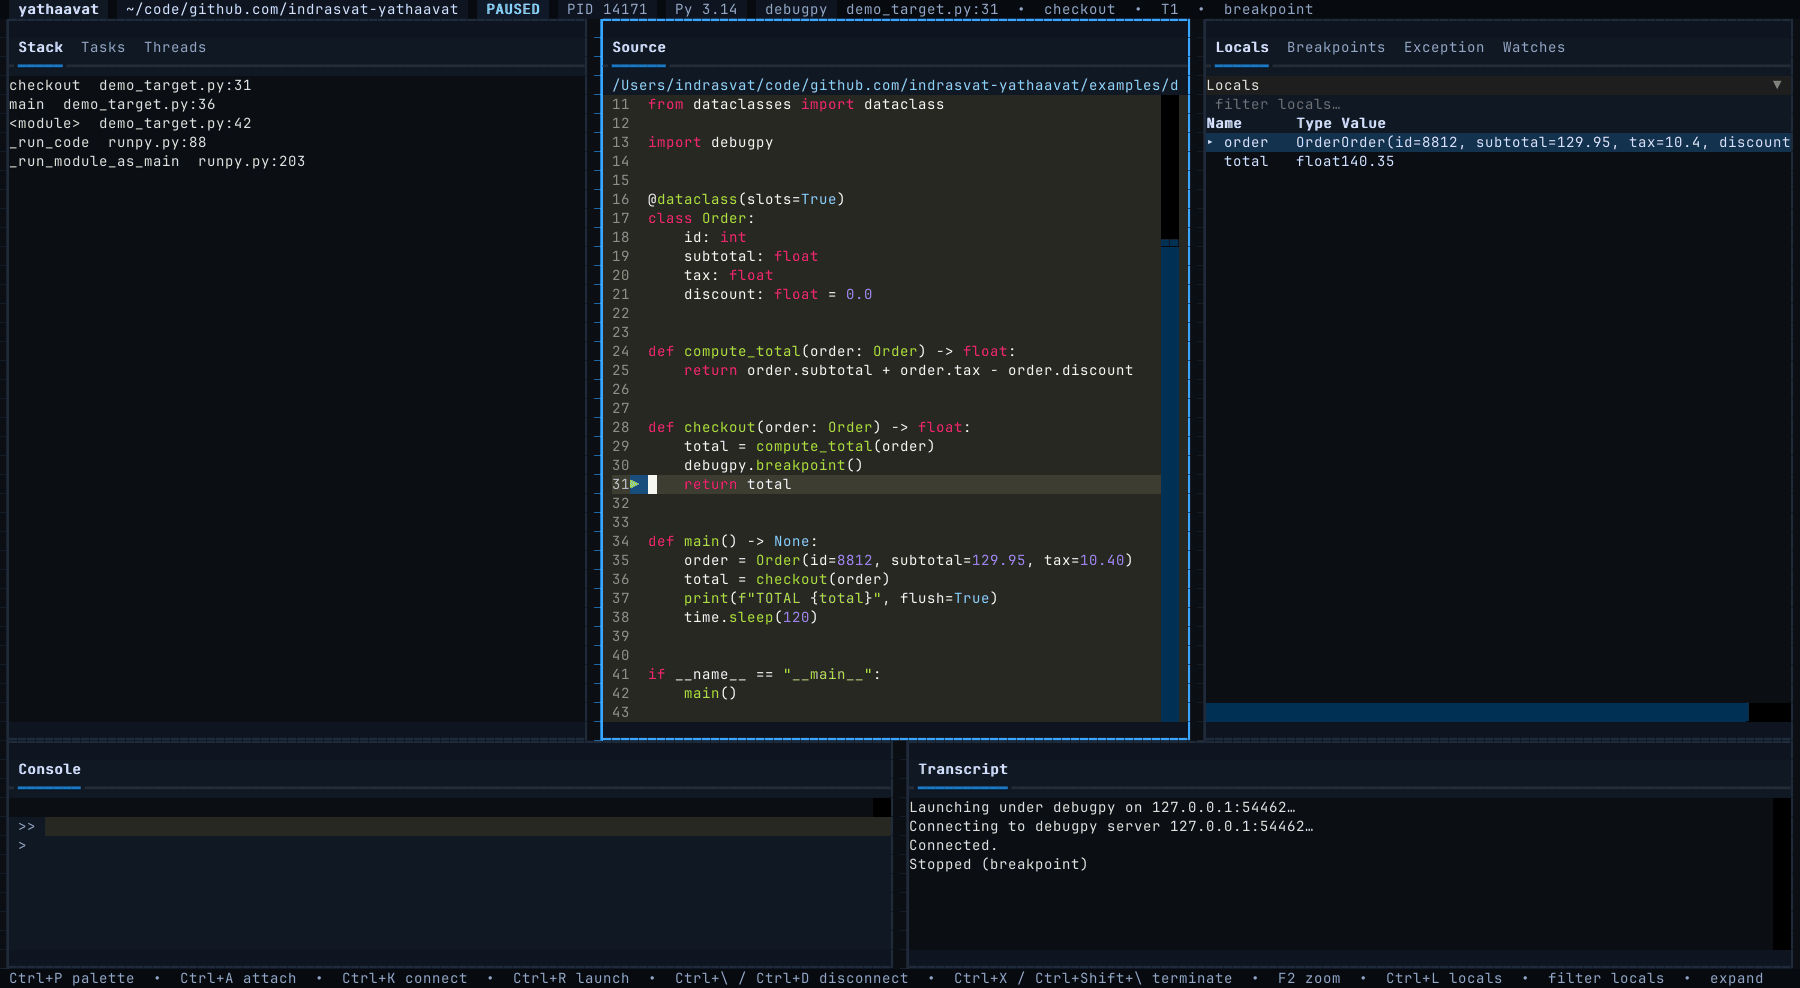Click line 25 return statement in source

pos(908,370)
